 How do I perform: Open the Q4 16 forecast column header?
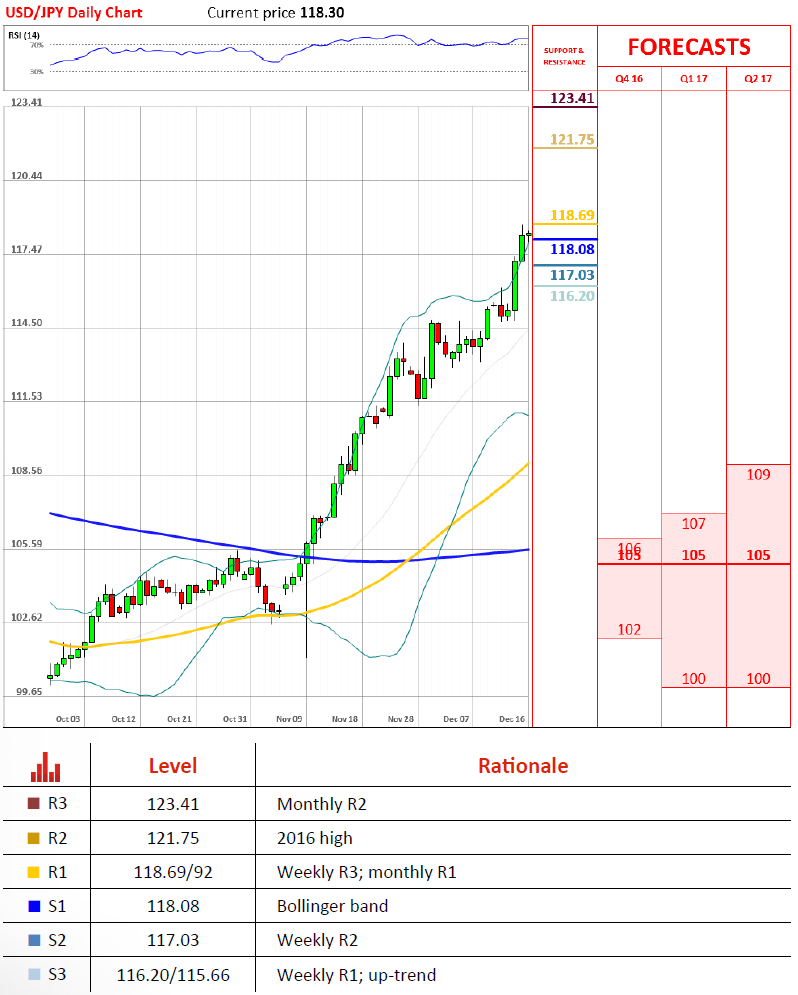coord(629,79)
